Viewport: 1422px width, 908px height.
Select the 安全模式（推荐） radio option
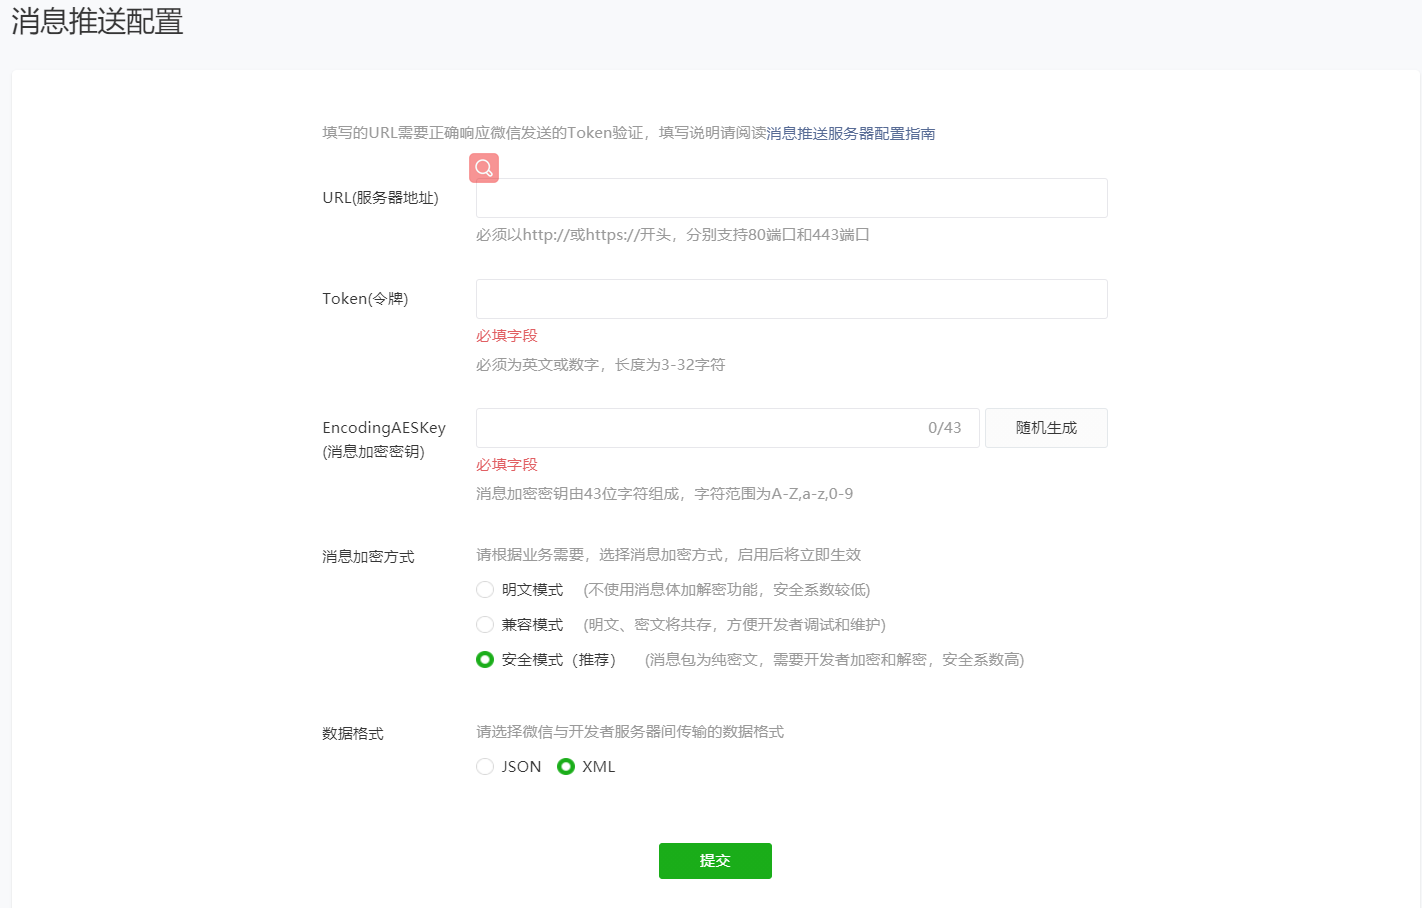485,660
